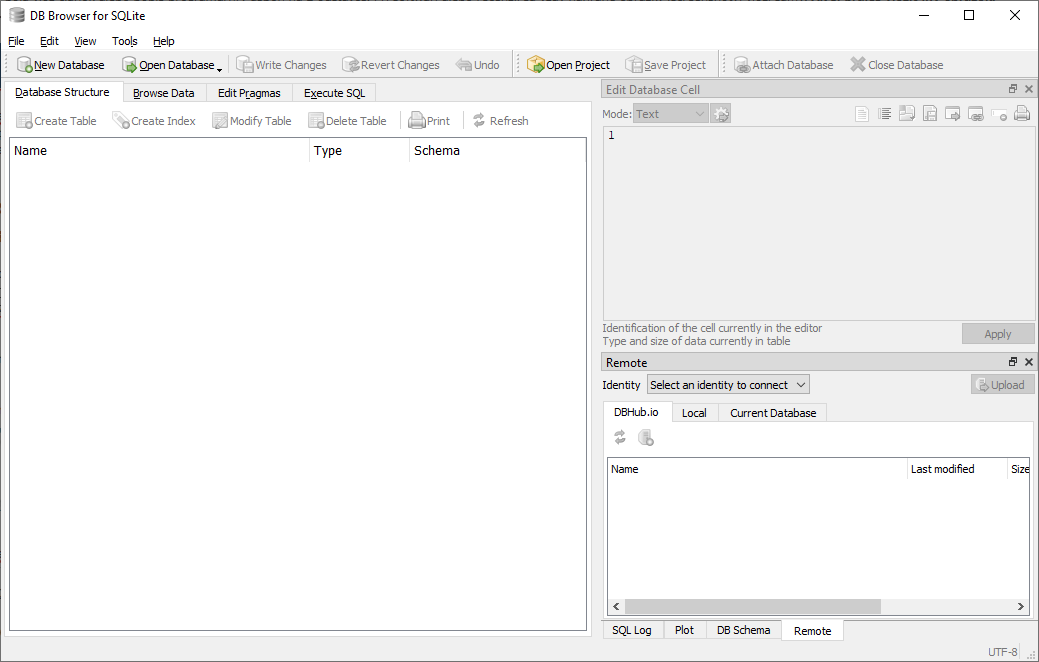The width and height of the screenshot is (1039, 662).
Task: Click the Revert Changes icon
Action: [x=390, y=64]
